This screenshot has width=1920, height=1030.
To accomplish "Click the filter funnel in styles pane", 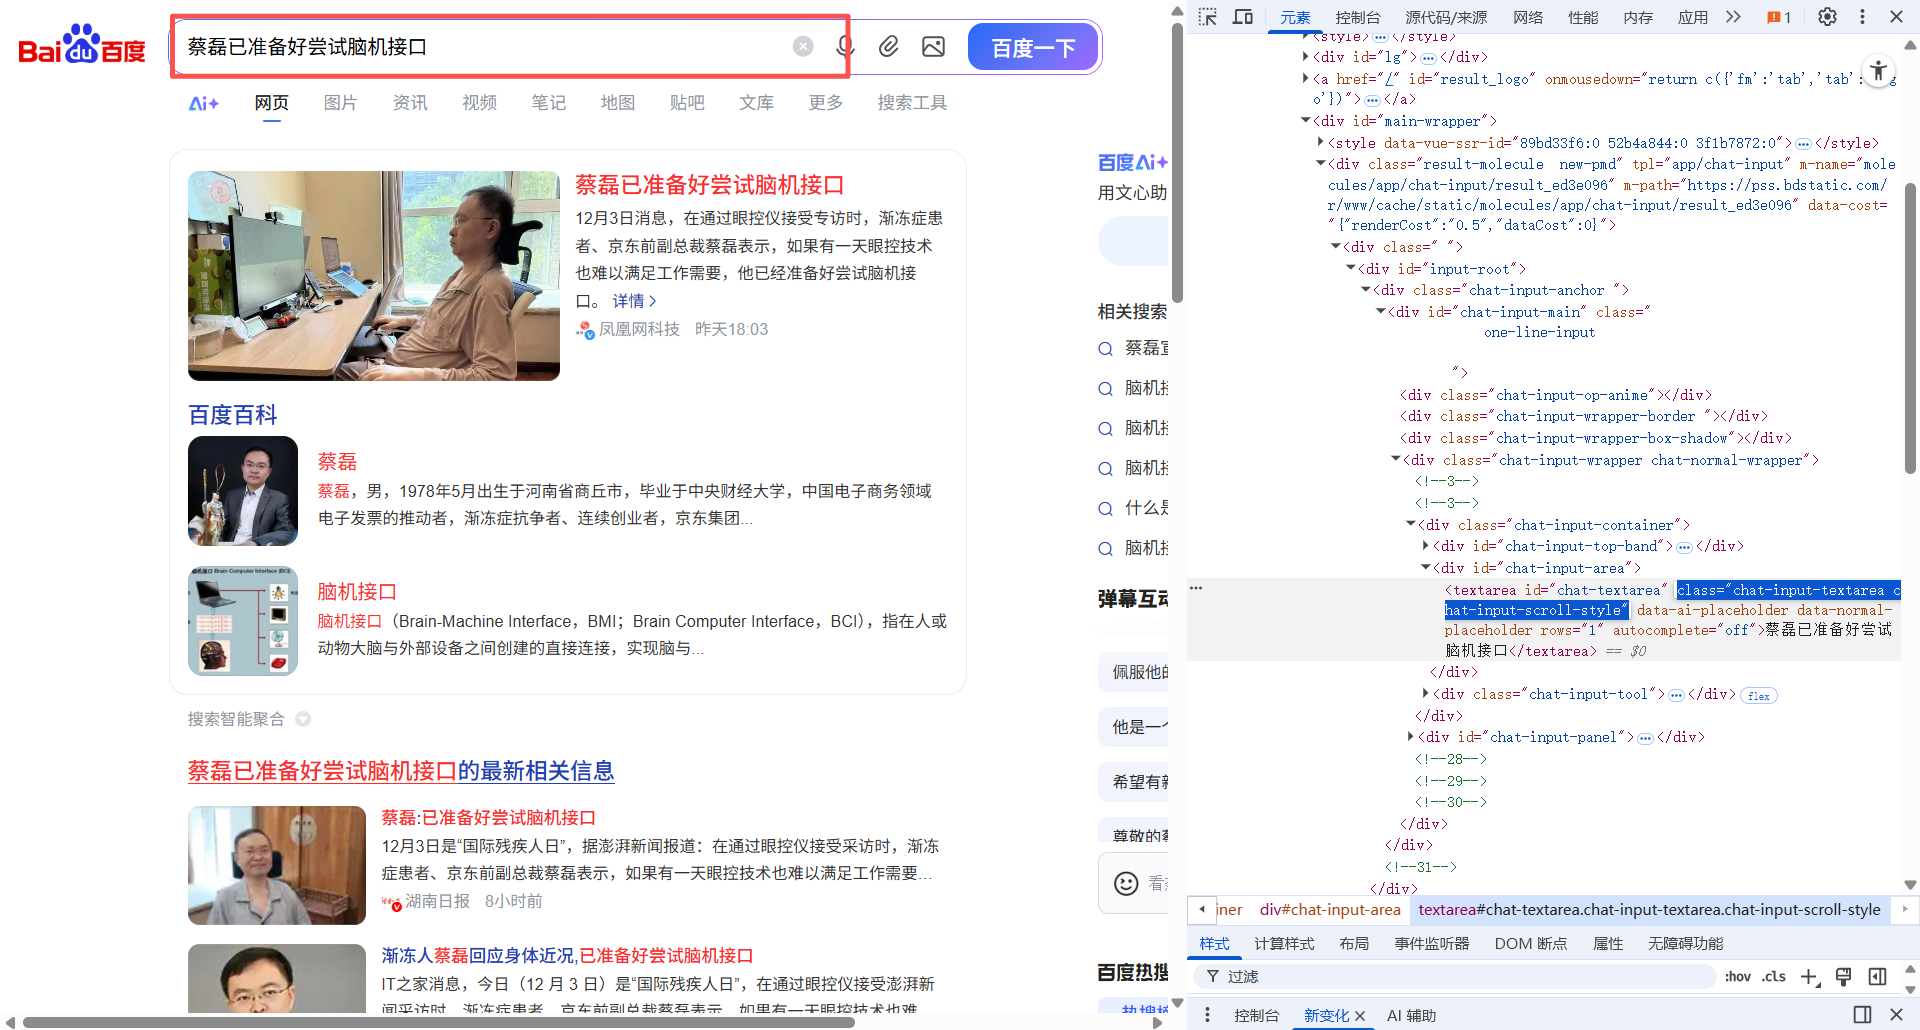I will (x=1212, y=977).
